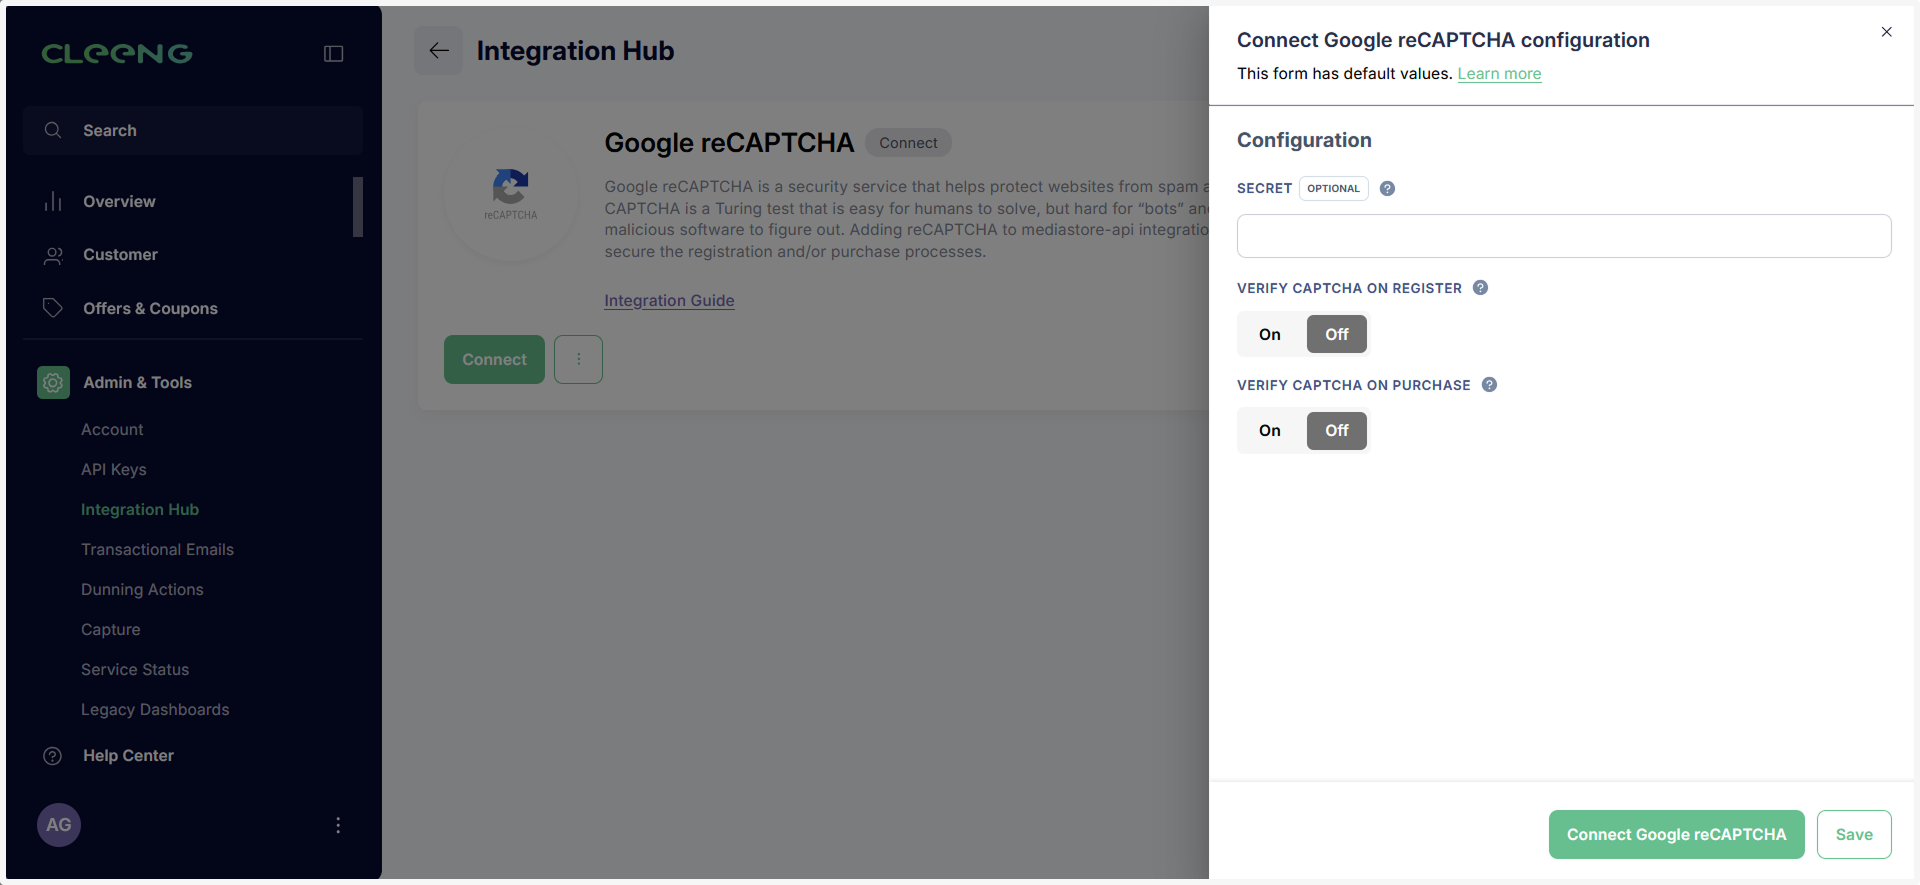Open Transactional Emails
Screen dimensions: 1920x885
pyautogui.click(x=157, y=550)
